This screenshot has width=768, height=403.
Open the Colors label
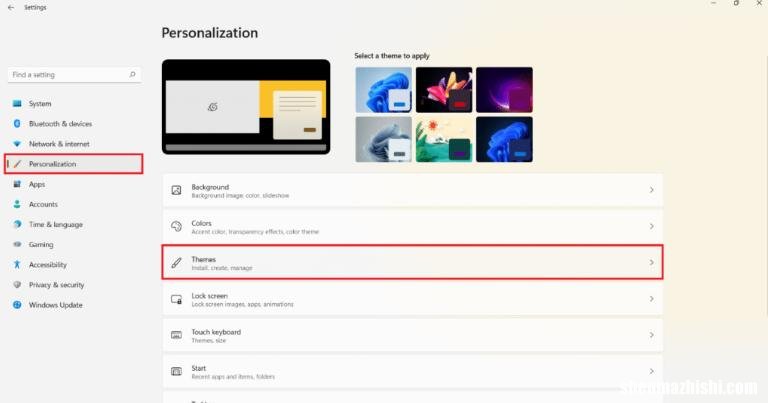(x=201, y=223)
